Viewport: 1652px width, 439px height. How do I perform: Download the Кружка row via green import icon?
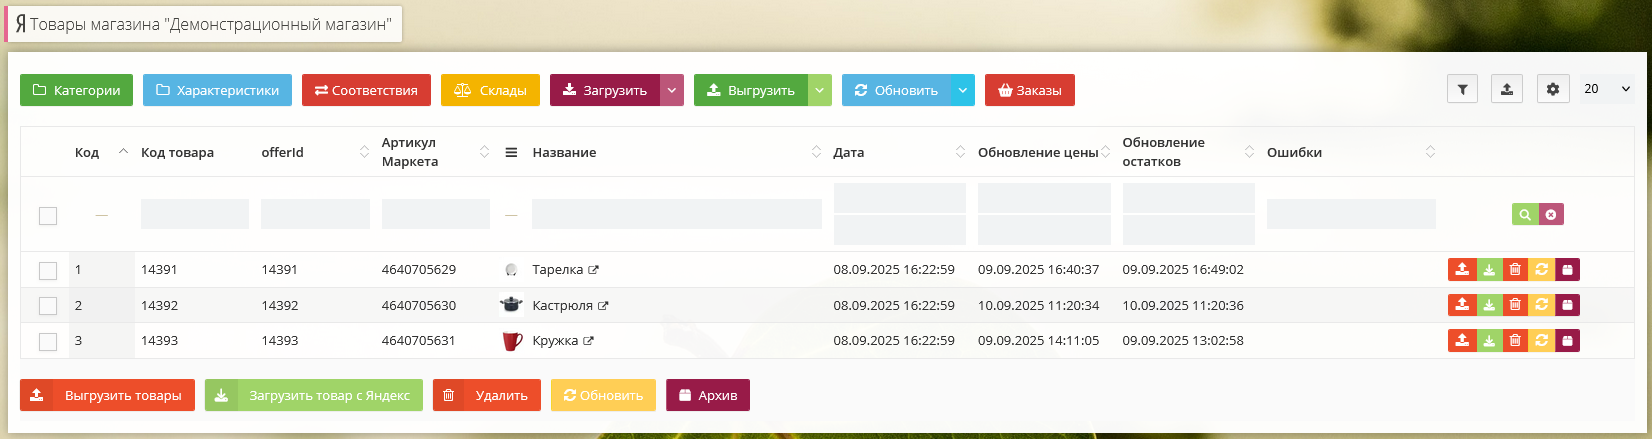[x=1489, y=341]
